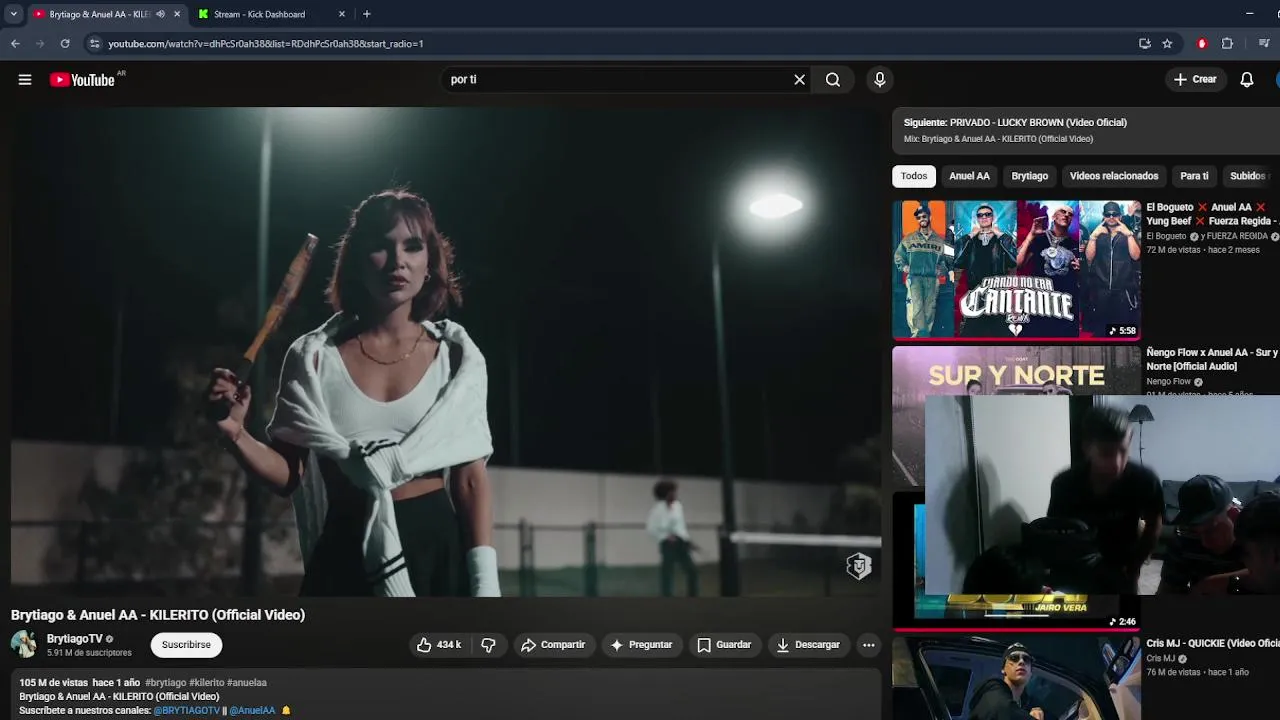Dislike the KILERITO video

[x=488, y=645]
